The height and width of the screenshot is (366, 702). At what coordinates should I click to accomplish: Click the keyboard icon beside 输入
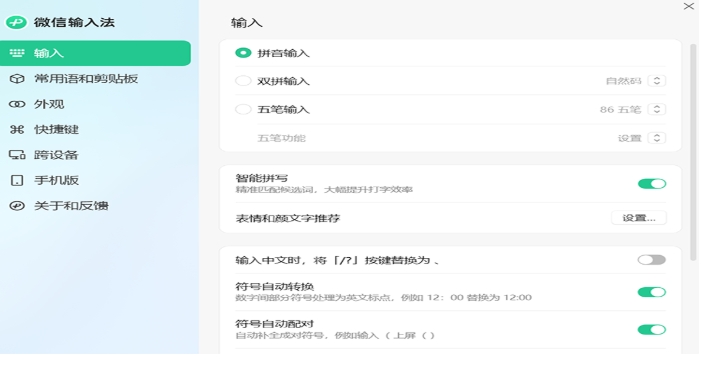[x=17, y=53]
